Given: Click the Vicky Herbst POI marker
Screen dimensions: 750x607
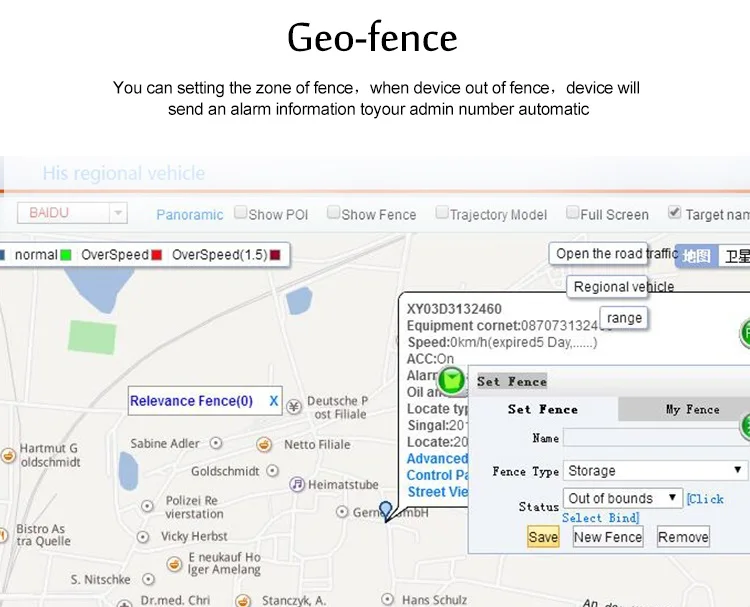Looking at the screenshot, I should click(143, 537).
